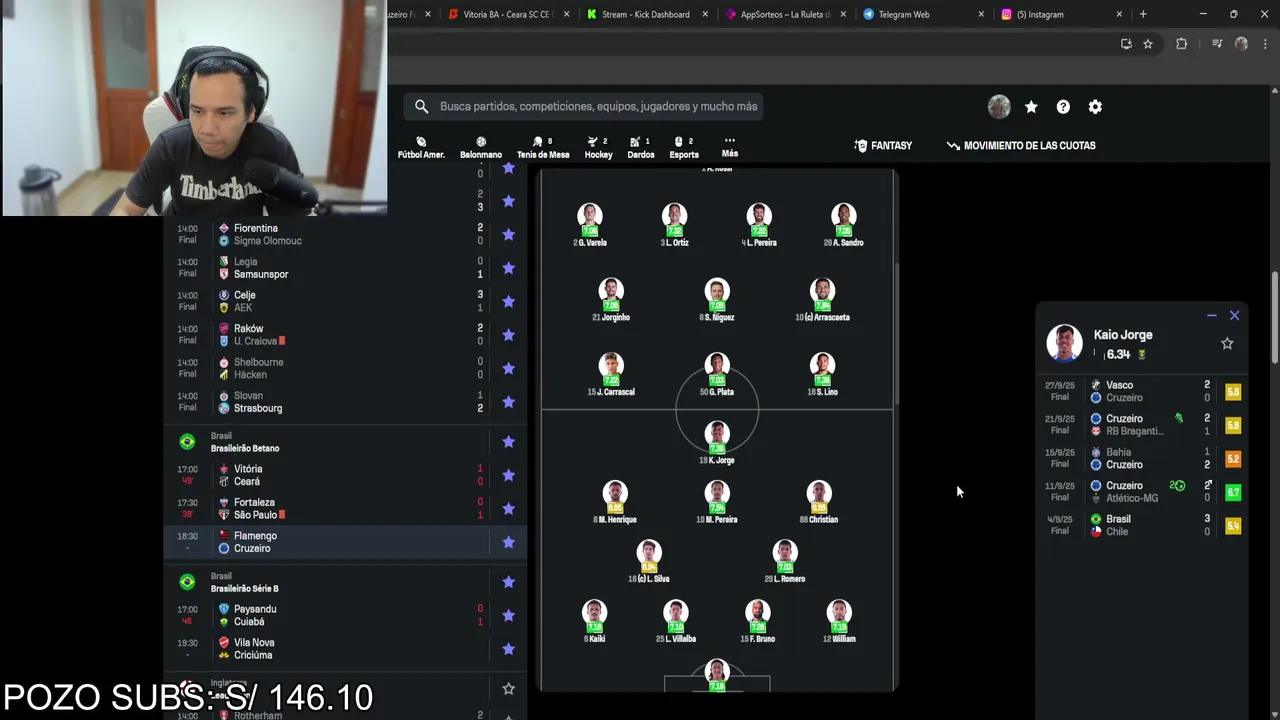Select player Arrascaeta in lineup

pyautogui.click(x=822, y=300)
